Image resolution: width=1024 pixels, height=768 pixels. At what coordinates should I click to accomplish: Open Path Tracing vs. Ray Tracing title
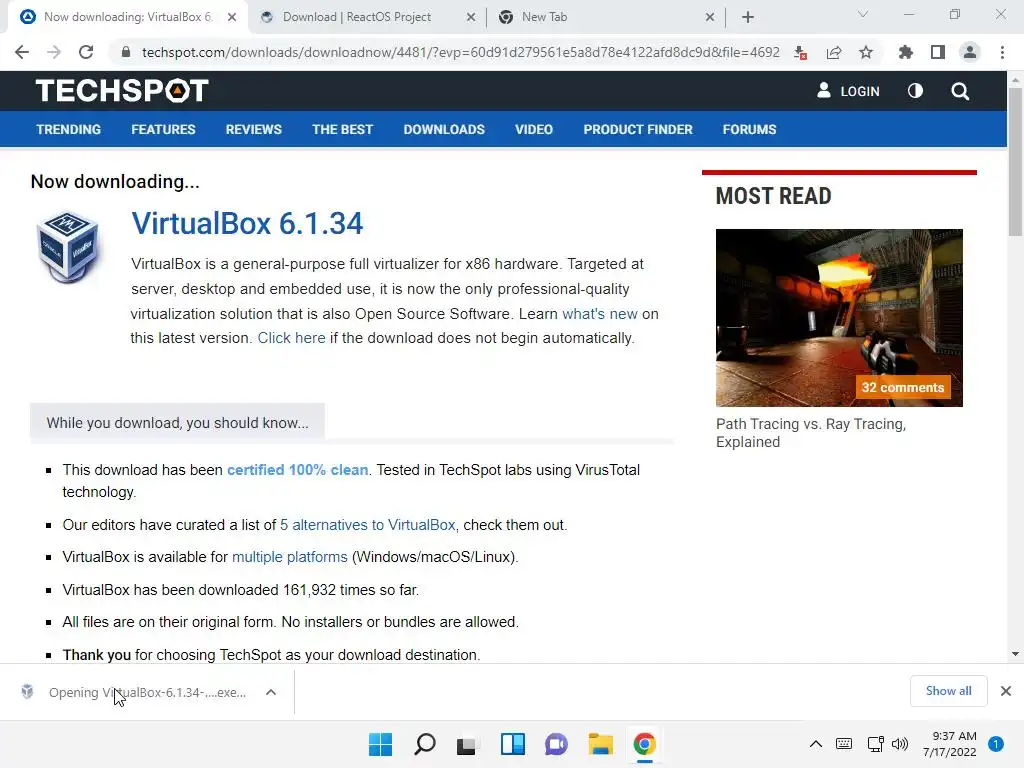pyautogui.click(x=810, y=432)
